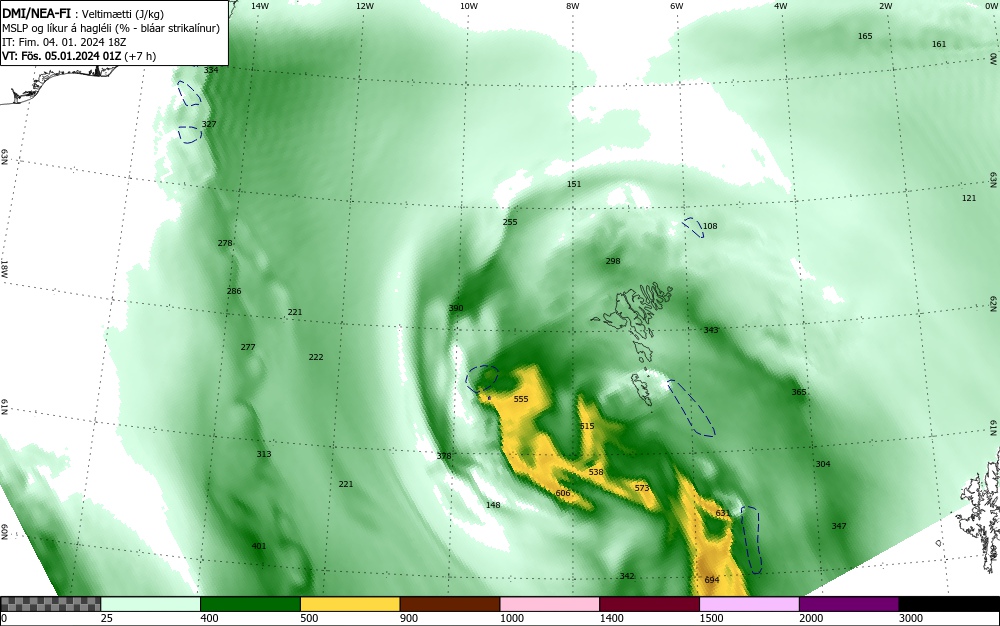This screenshot has height=626, width=1000.
Task: Click the value 165 on the map
Action: pos(865,36)
